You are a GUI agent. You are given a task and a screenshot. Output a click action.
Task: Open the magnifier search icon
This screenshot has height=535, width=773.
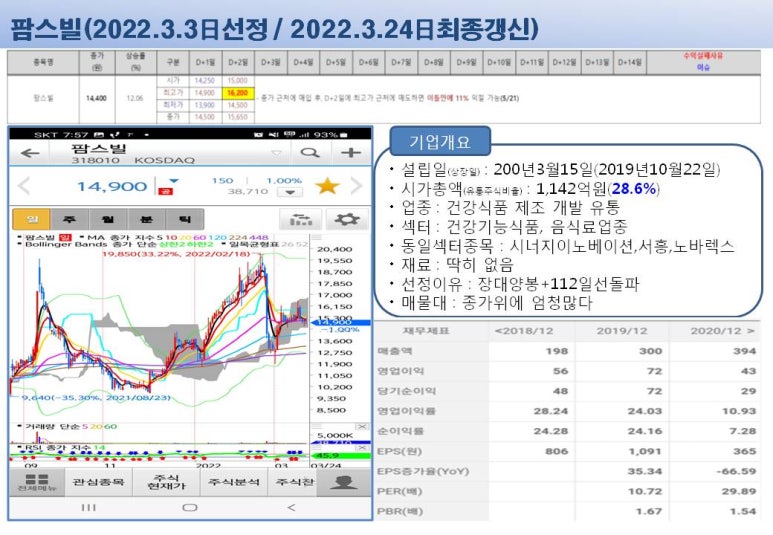310,153
